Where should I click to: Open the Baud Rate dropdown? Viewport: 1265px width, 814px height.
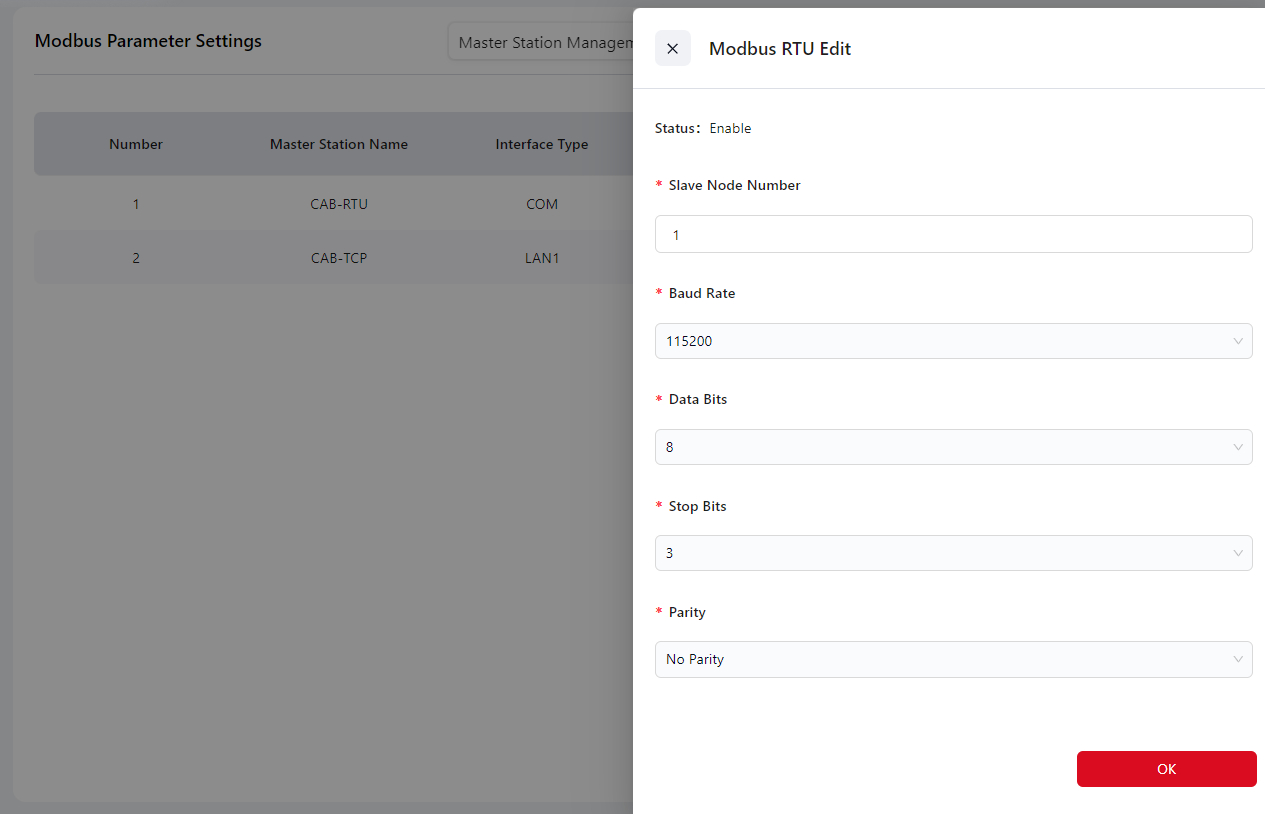click(x=952, y=341)
